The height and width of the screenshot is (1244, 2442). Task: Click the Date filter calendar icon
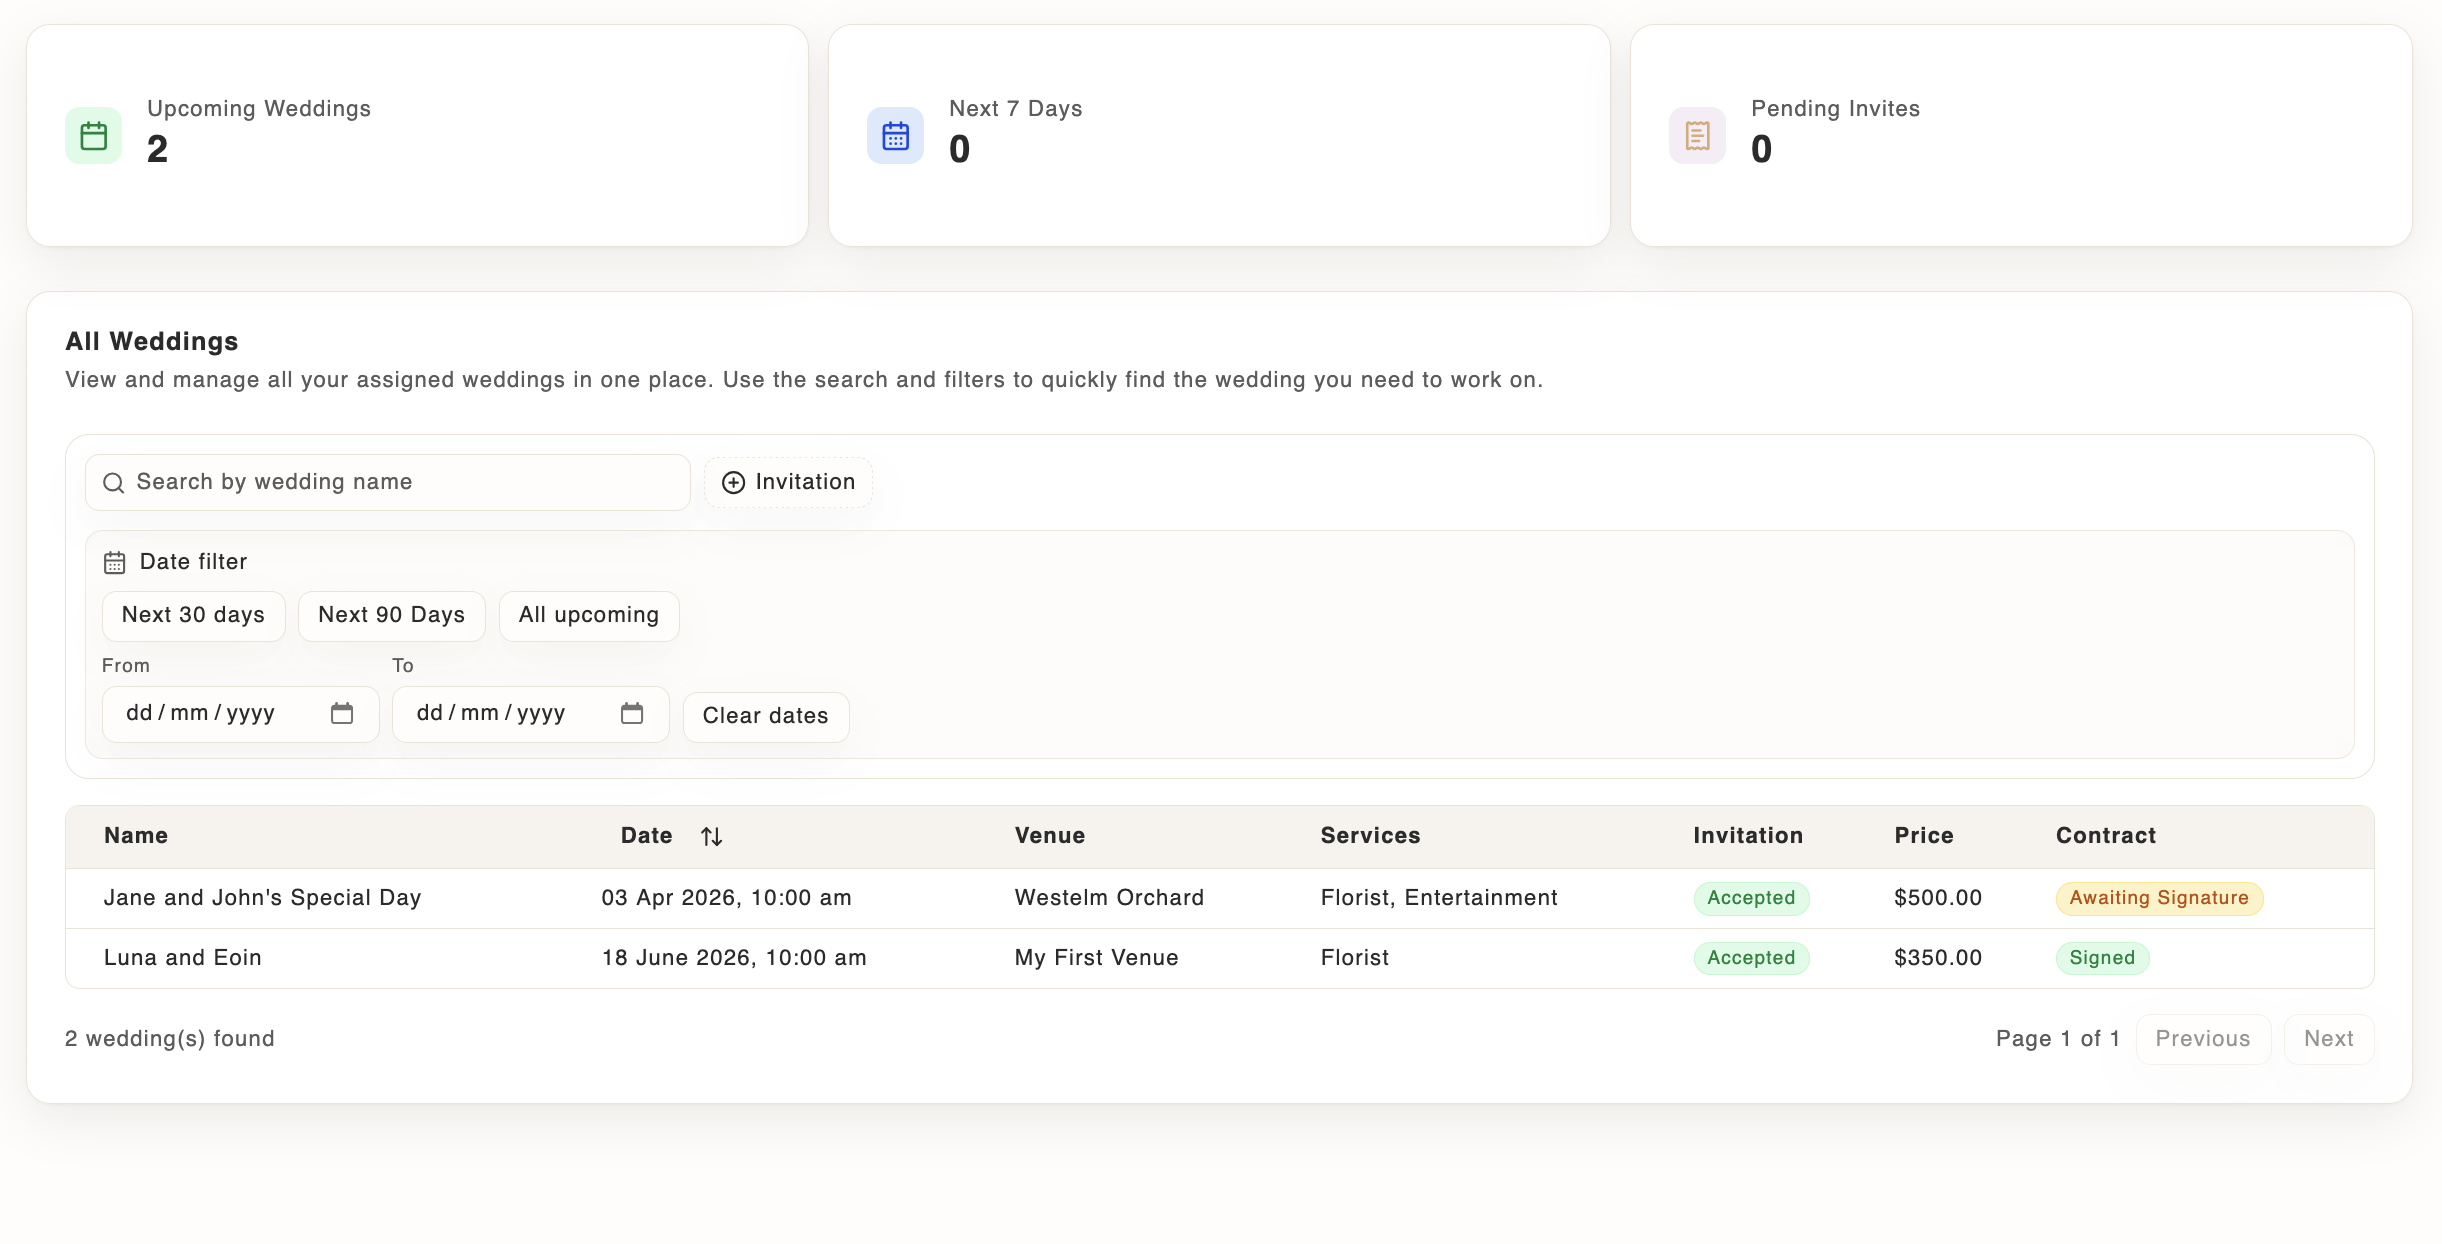pyautogui.click(x=115, y=562)
